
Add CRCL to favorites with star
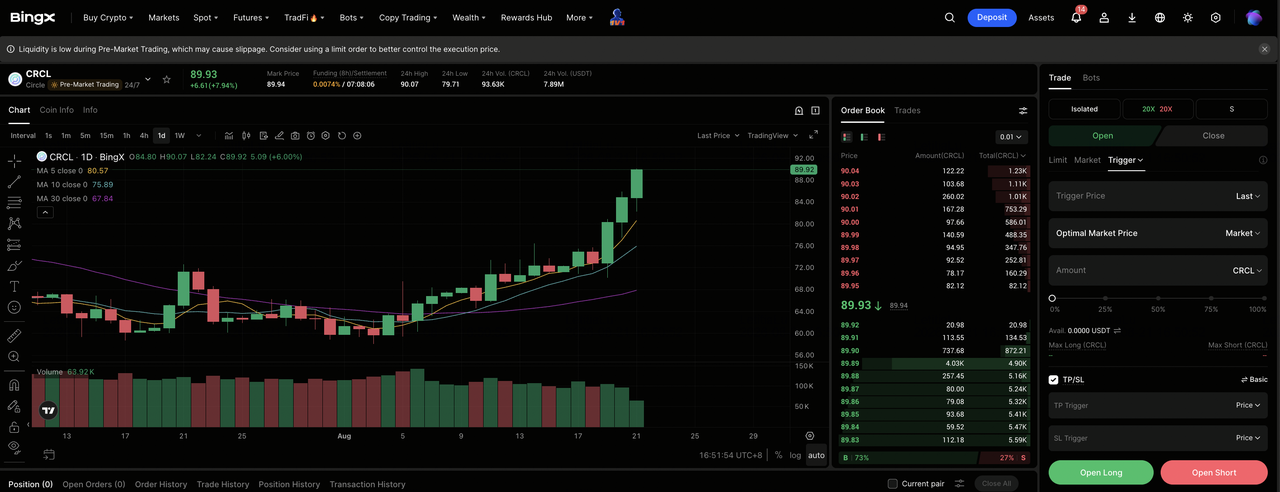pyautogui.click(x=167, y=79)
